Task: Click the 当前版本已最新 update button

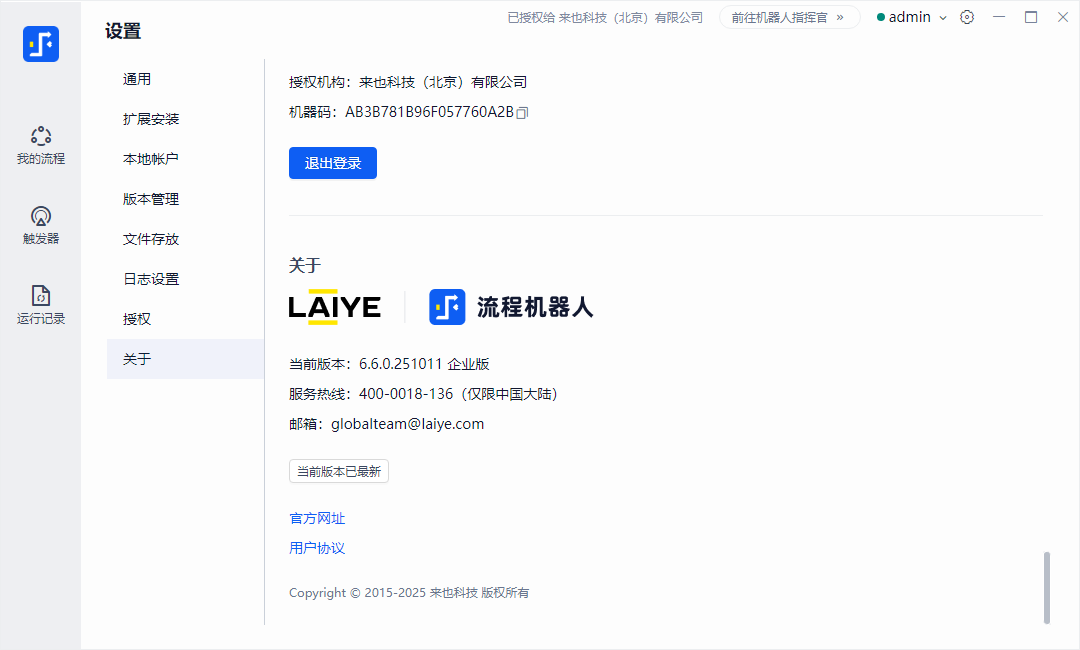Action: coord(338,471)
